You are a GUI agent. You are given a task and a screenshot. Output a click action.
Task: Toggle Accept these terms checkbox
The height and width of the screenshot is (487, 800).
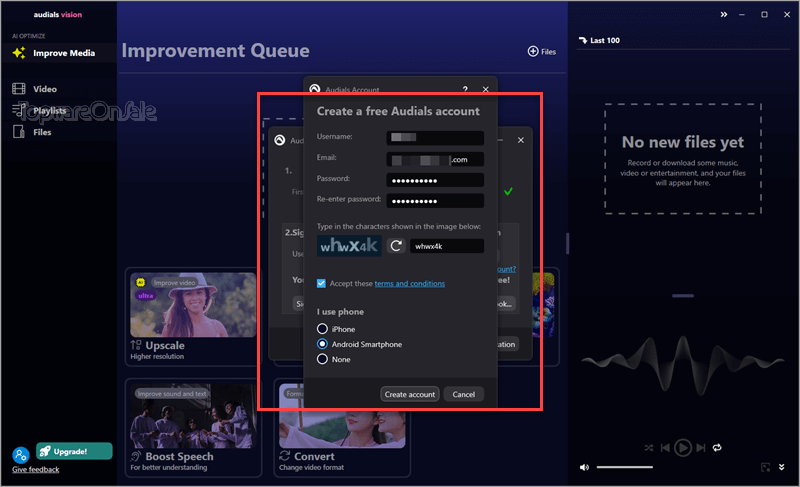point(321,284)
